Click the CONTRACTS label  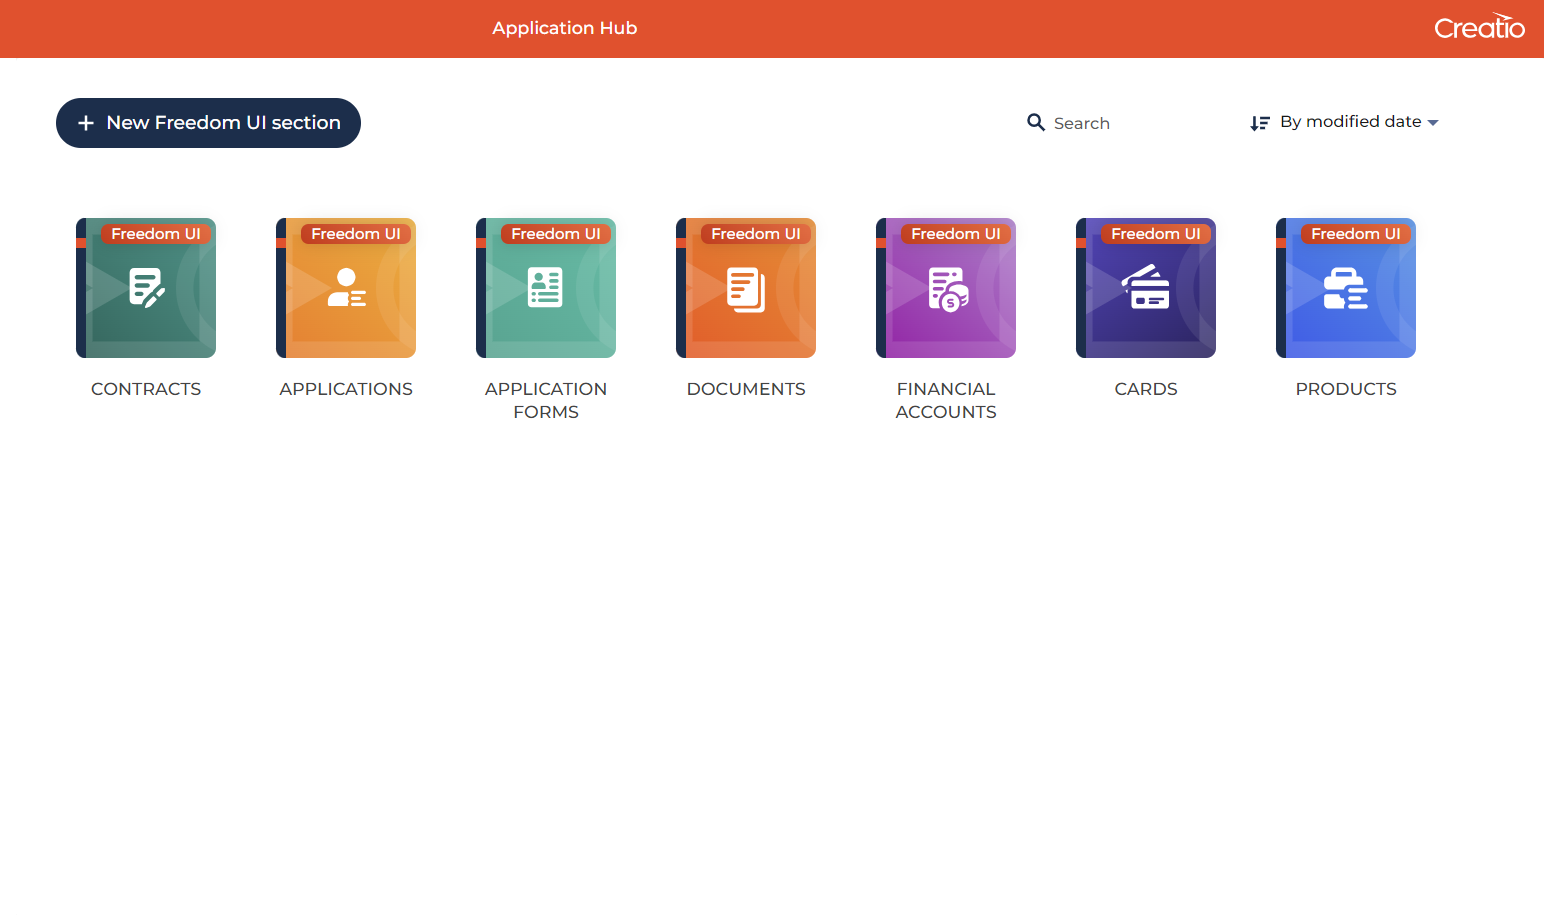(x=146, y=389)
